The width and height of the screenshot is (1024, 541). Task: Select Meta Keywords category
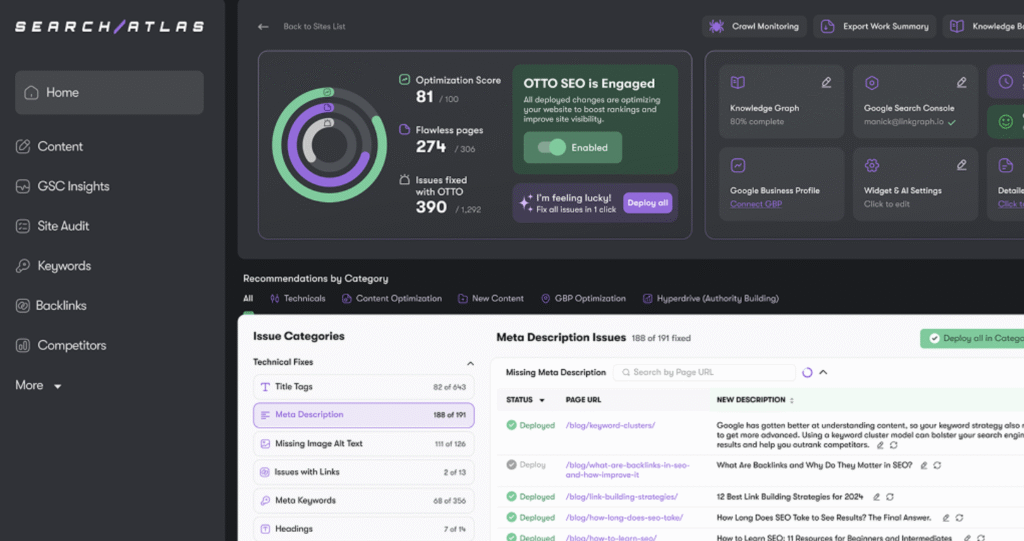pos(364,500)
